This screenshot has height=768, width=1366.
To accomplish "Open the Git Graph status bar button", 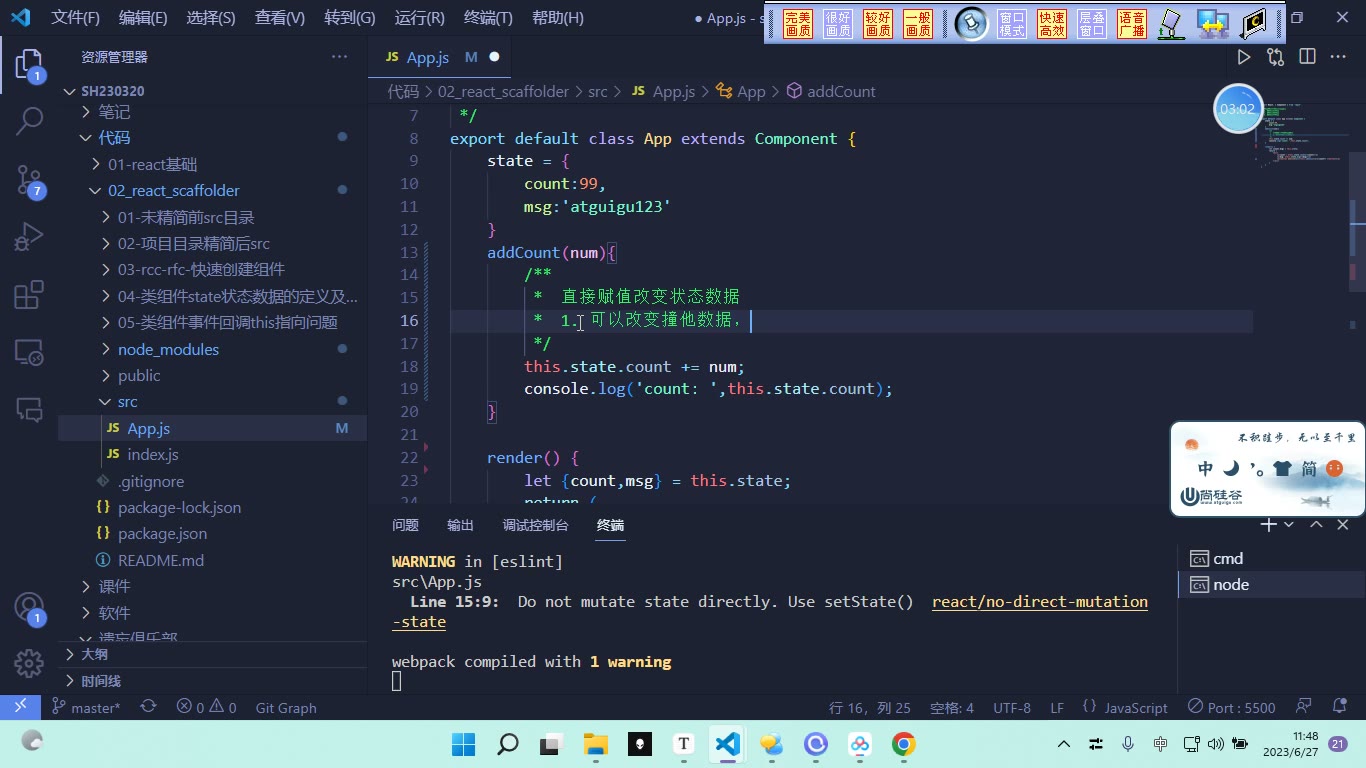I will [x=286, y=707].
